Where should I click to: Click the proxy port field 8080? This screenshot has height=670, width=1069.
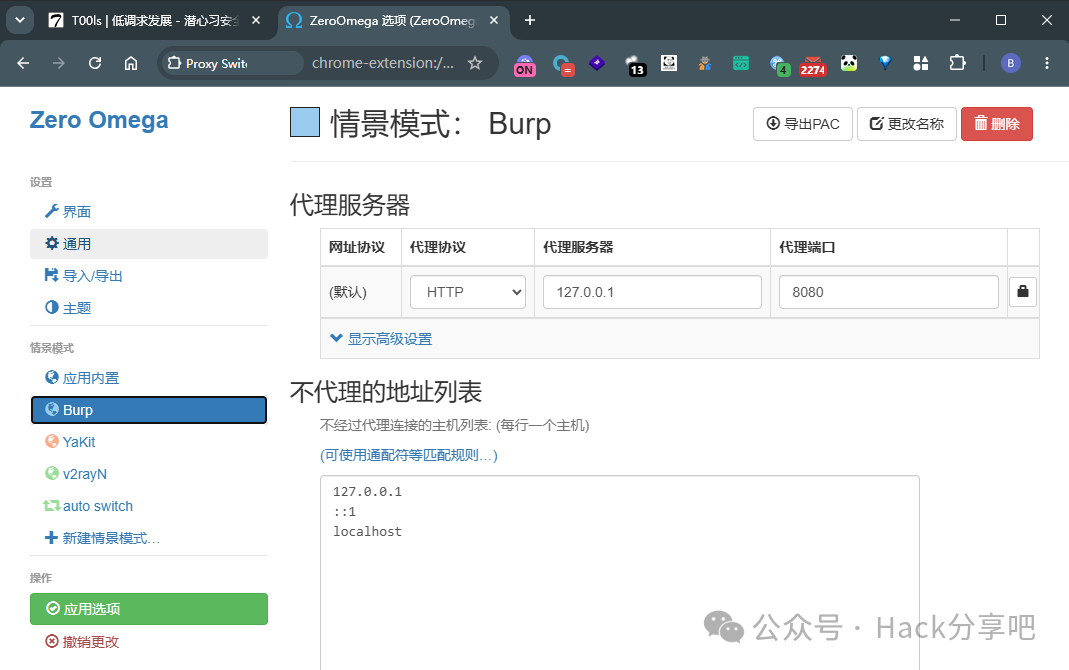pos(889,292)
